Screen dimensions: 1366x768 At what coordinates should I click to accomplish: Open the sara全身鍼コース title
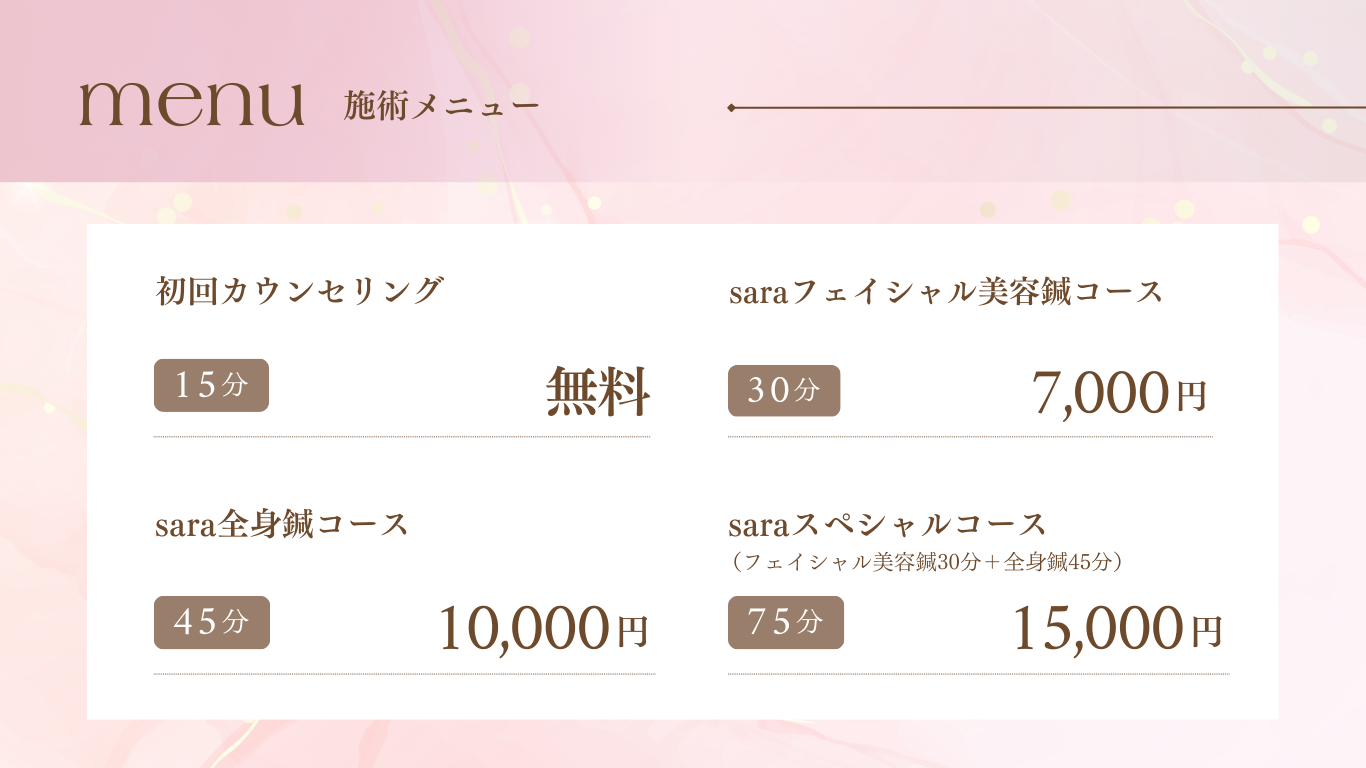click(282, 524)
